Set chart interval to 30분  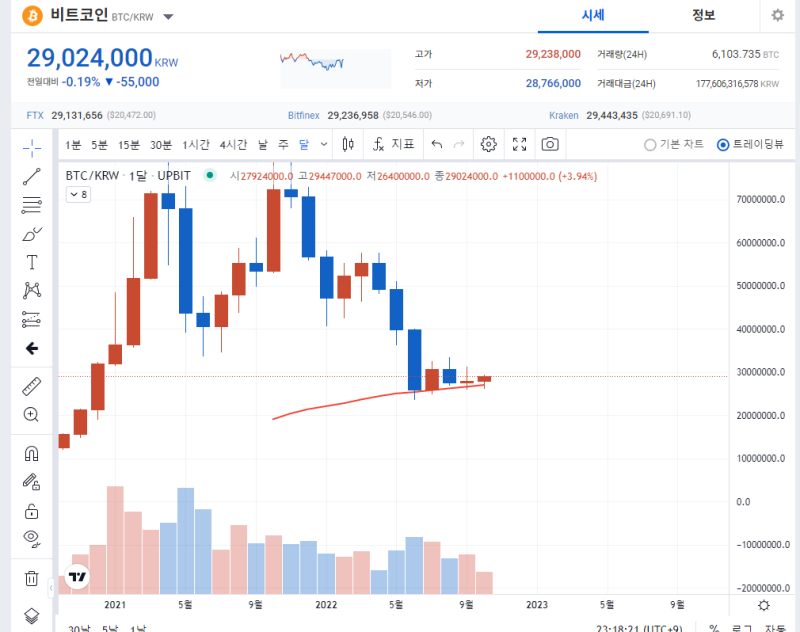pyautogui.click(x=161, y=145)
